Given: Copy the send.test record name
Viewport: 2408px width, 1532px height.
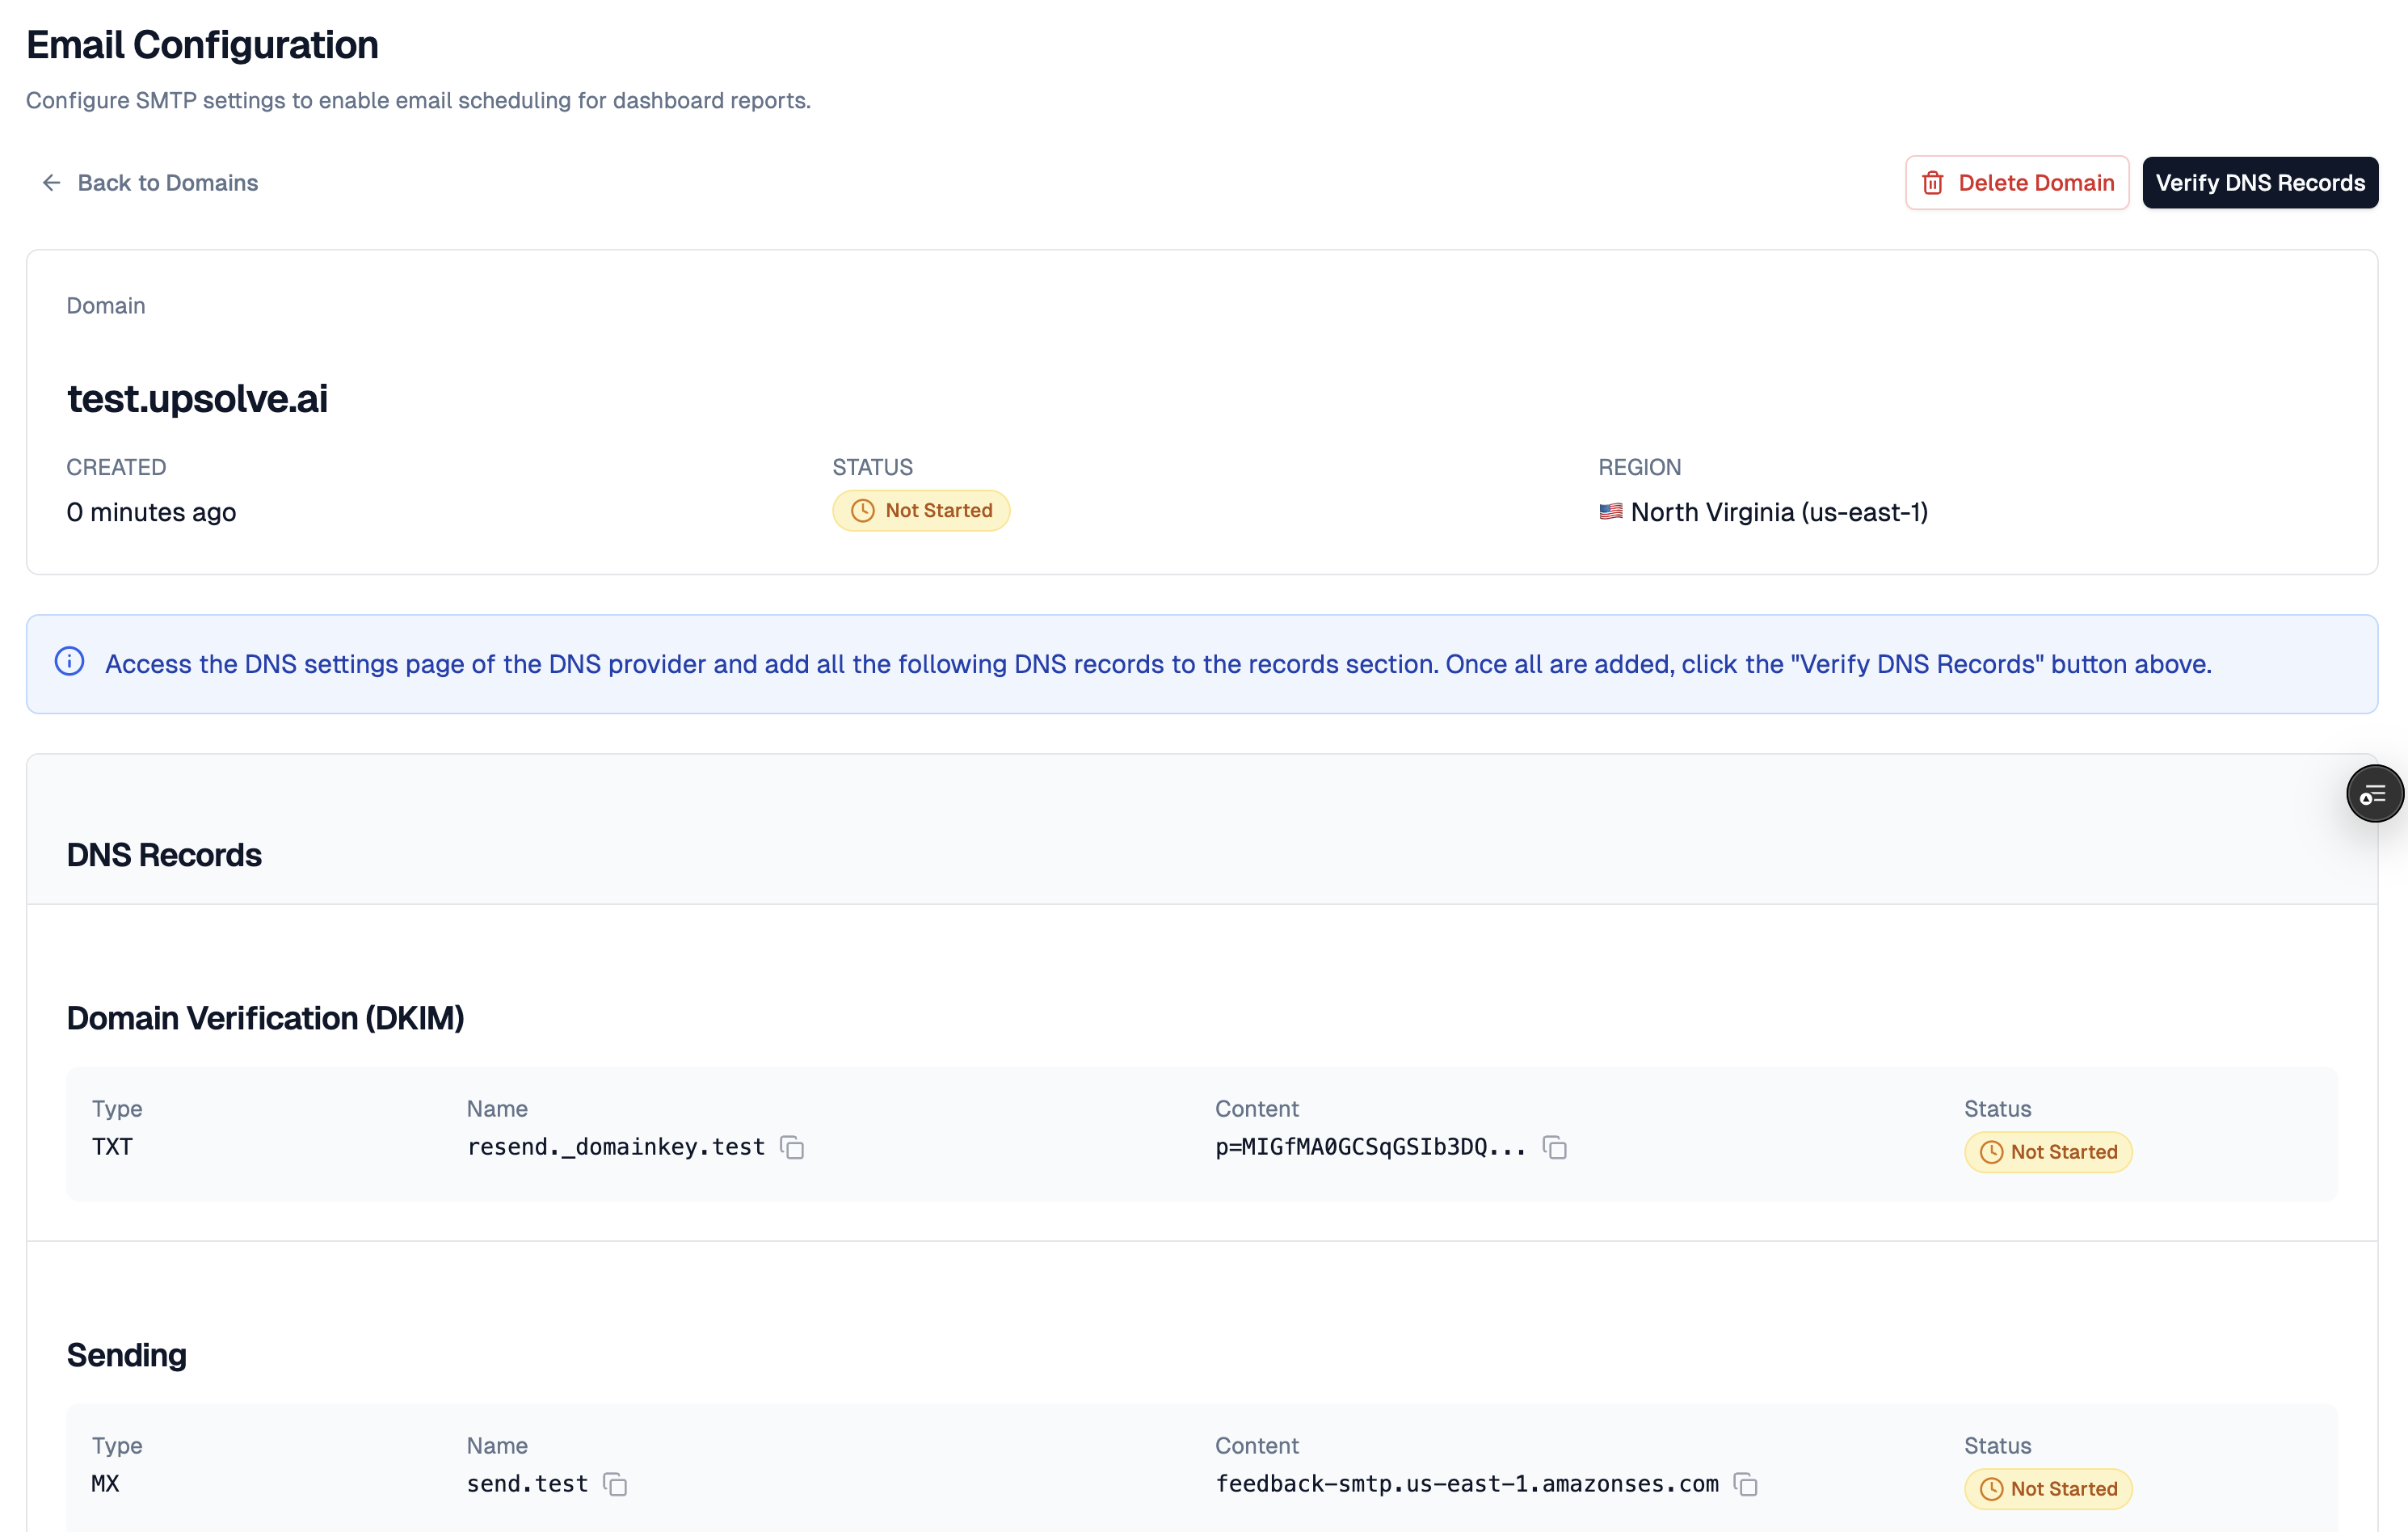Looking at the screenshot, I should click(614, 1485).
